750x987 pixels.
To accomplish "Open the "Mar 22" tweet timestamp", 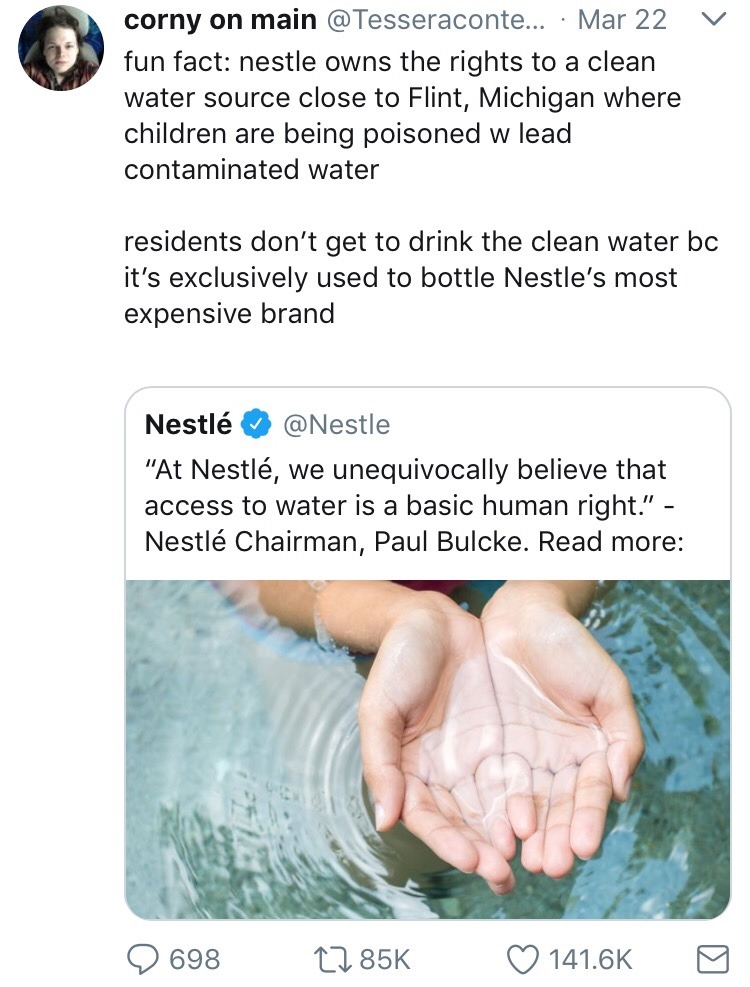I will (622, 21).
